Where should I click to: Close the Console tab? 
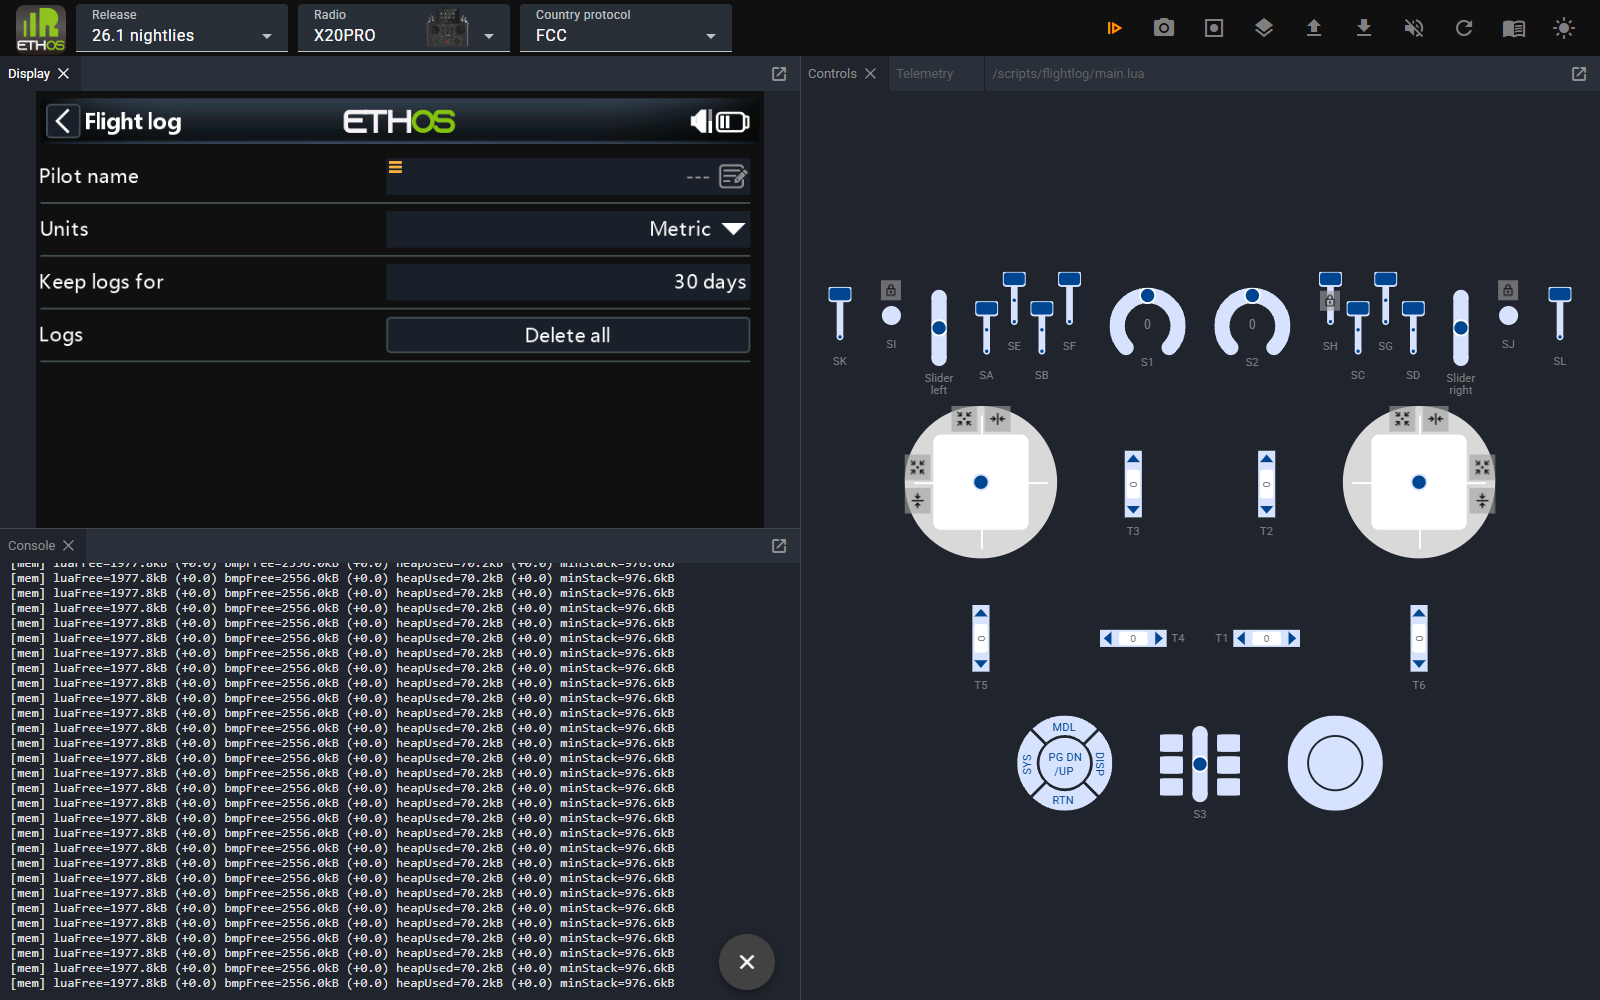coord(68,546)
